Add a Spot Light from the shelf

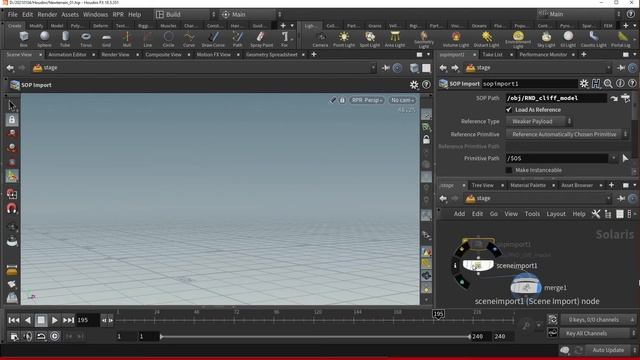pos(370,39)
